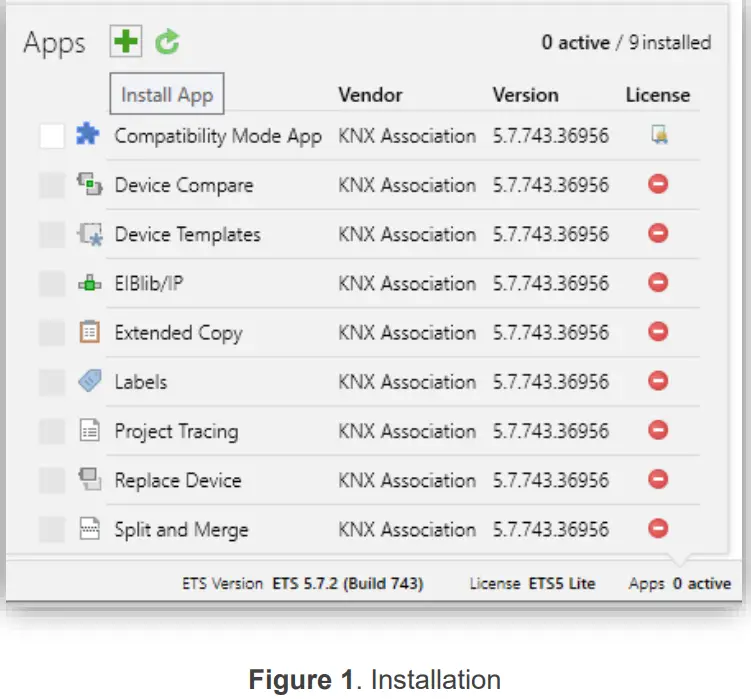Click KNX Association vendor for Labels row

pyautogui.click(x=407, y=382)
